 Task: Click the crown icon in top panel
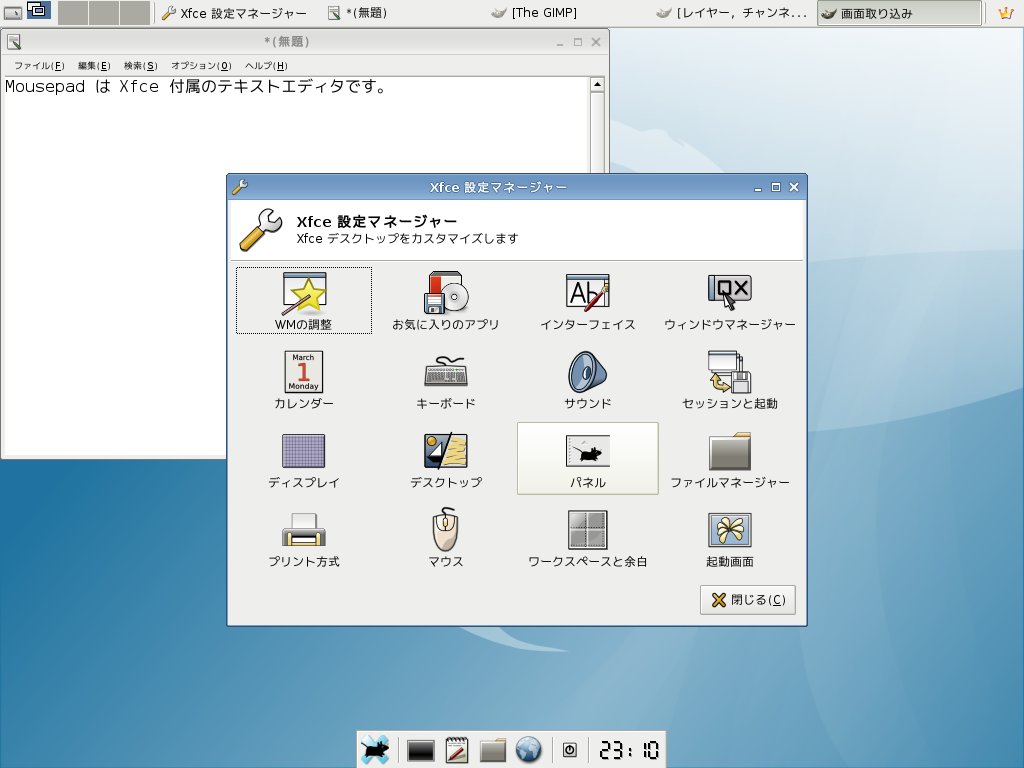[x=1006, y=13]
